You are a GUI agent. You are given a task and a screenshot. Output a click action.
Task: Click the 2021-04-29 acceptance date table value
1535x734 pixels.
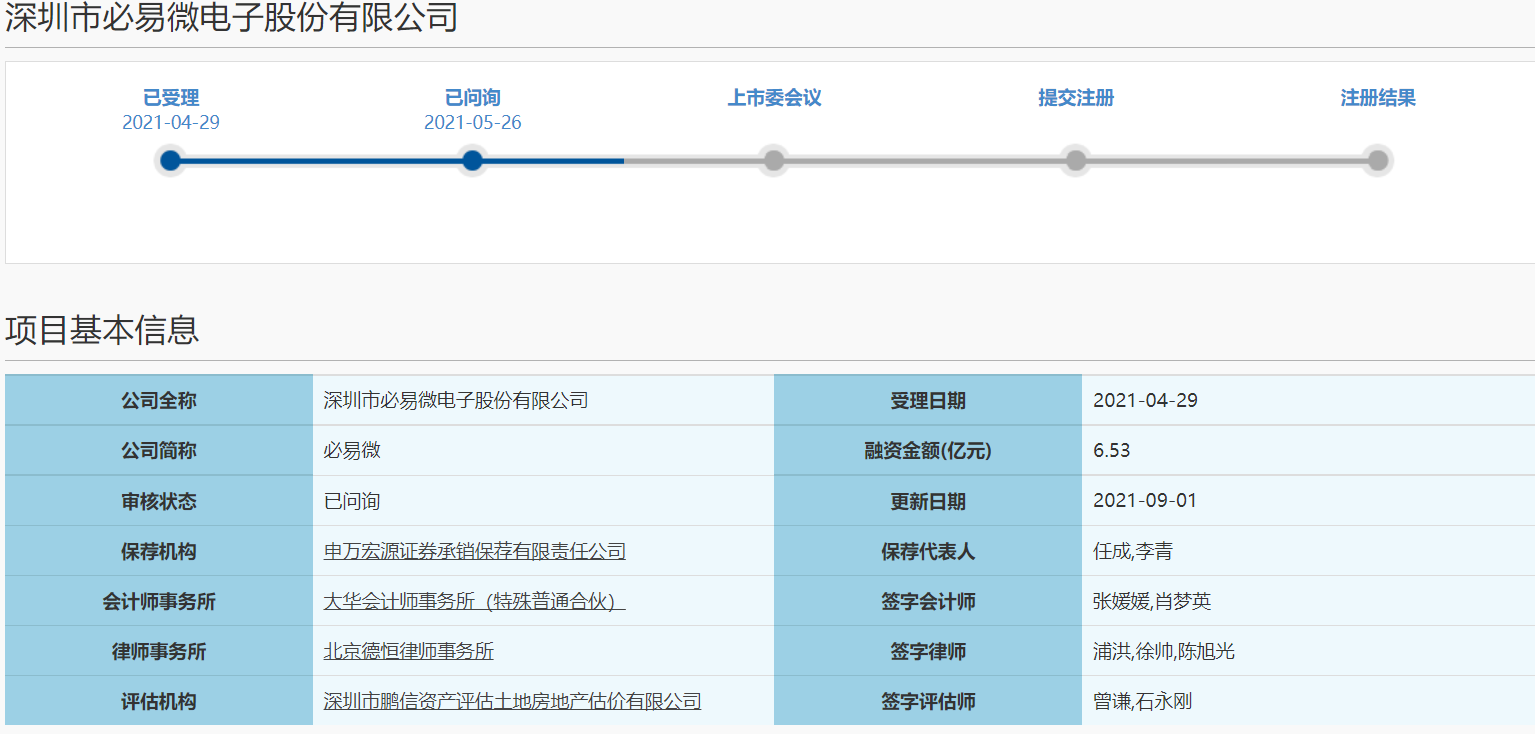(1145, 400)
